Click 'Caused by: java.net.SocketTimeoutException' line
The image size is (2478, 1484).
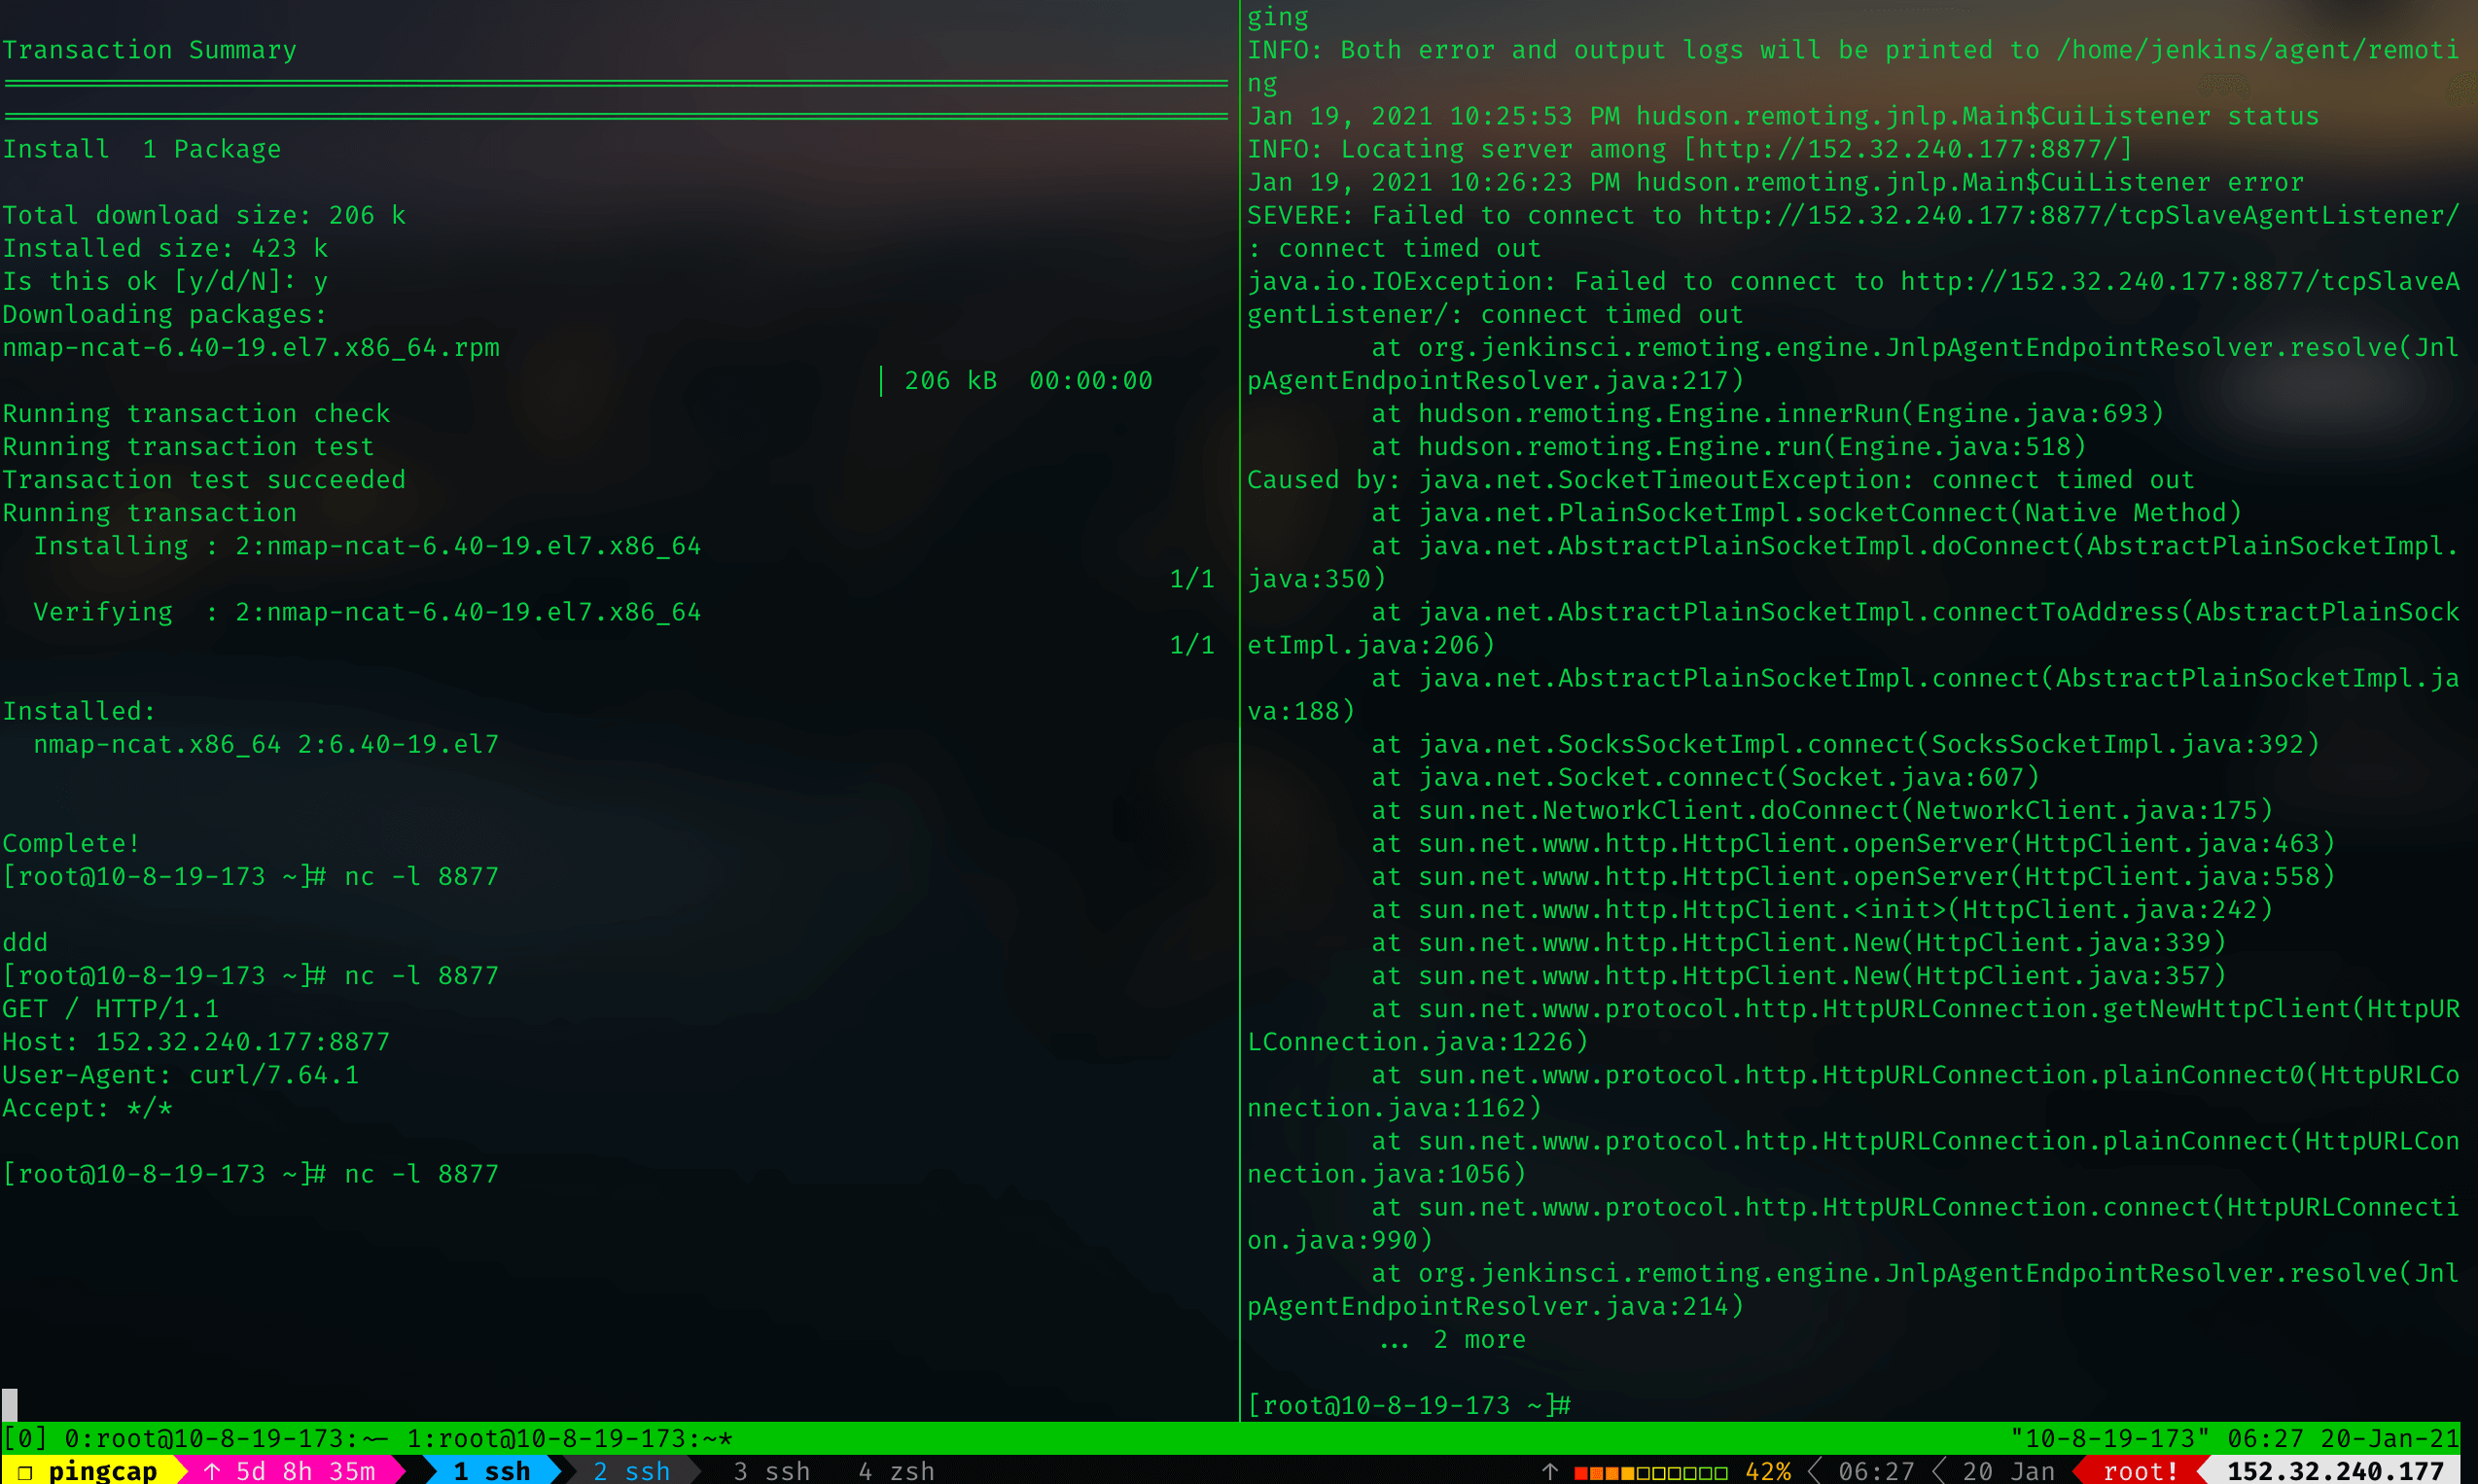(1720, 479)
